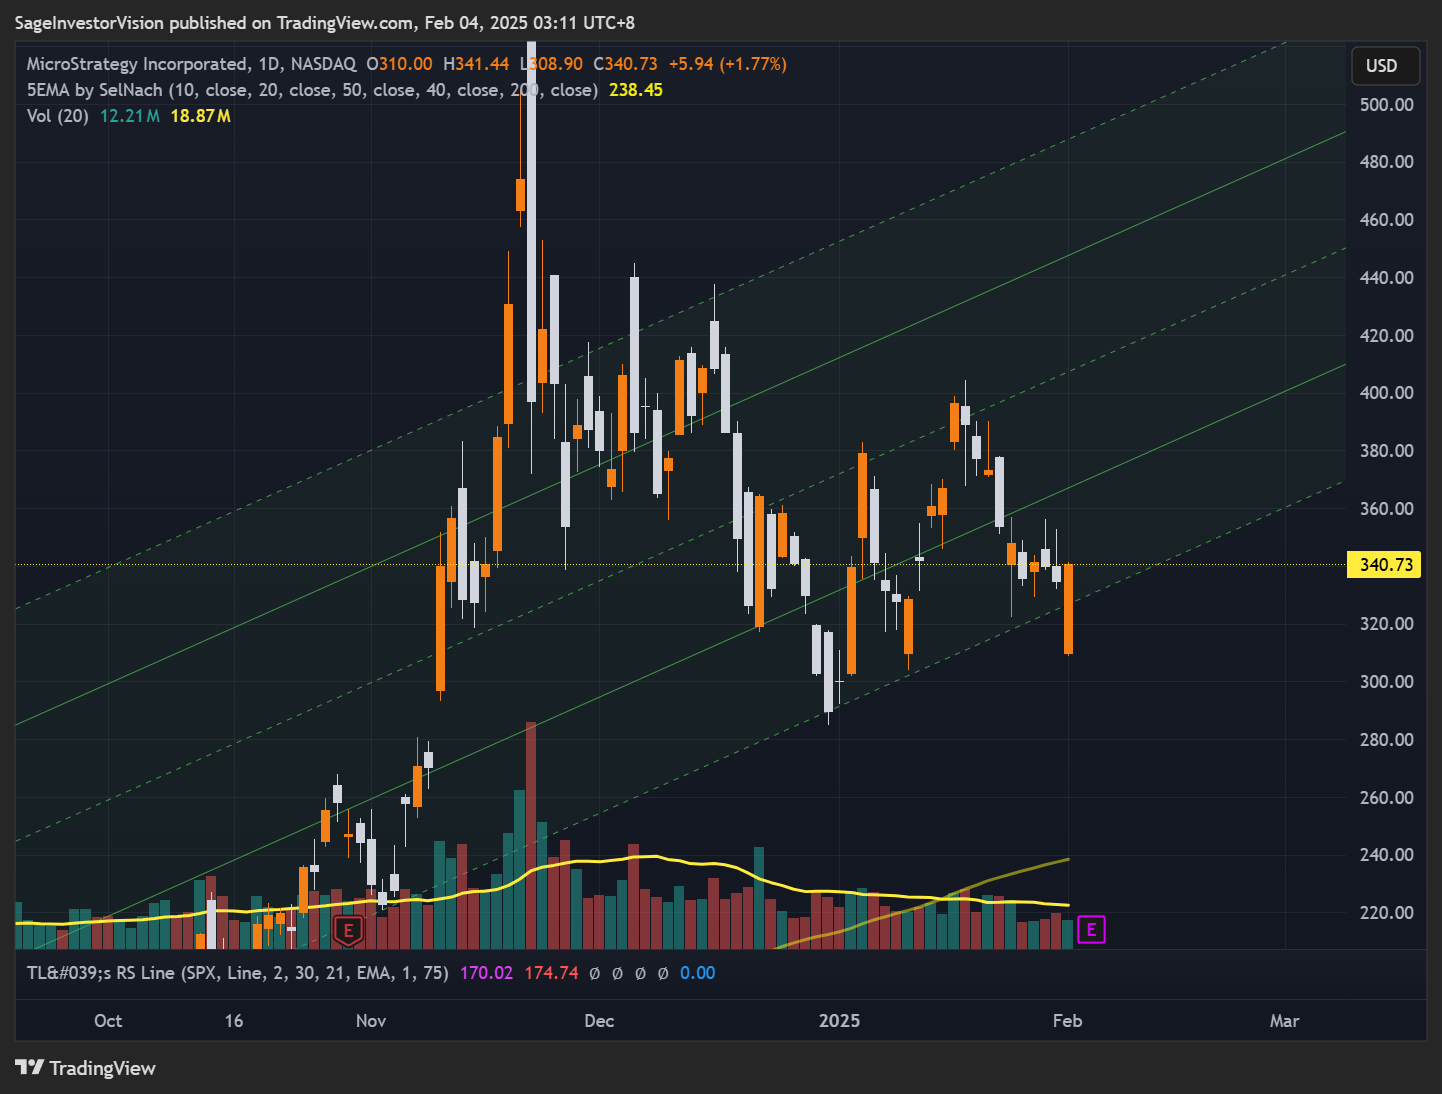This screenshot has width=1442, height=1094.
Task: Click the magenta upcoming earnings E icon
Action: (x=1091, y=930)
